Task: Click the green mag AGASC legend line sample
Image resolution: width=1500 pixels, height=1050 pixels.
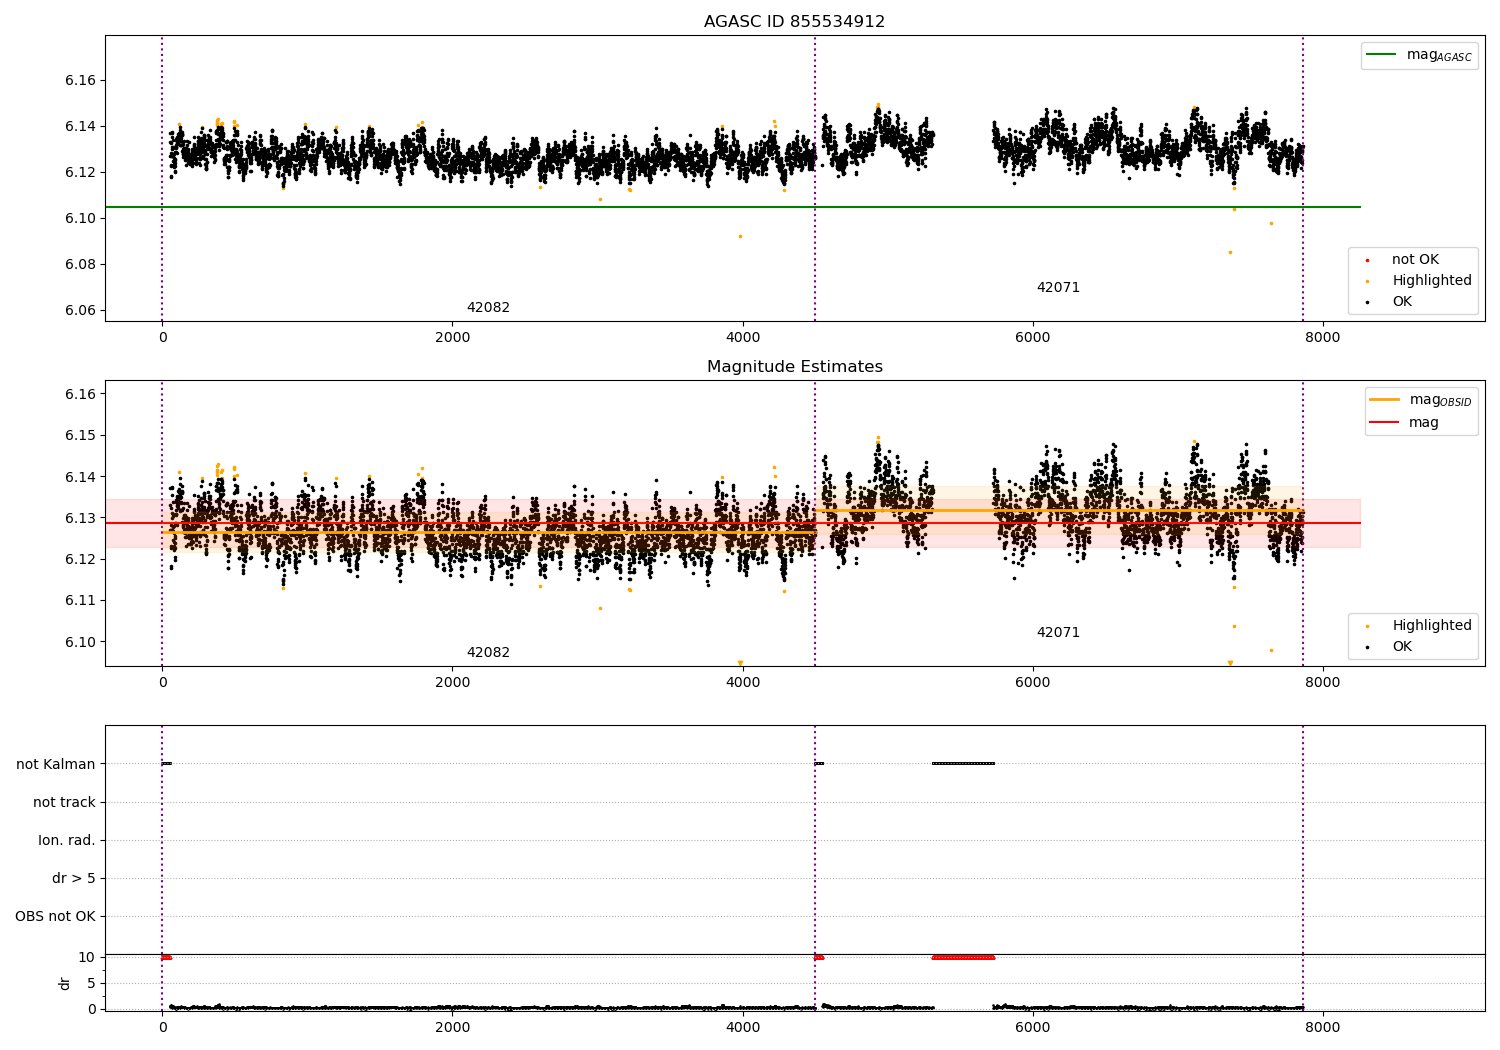Action: [1381, 55]
